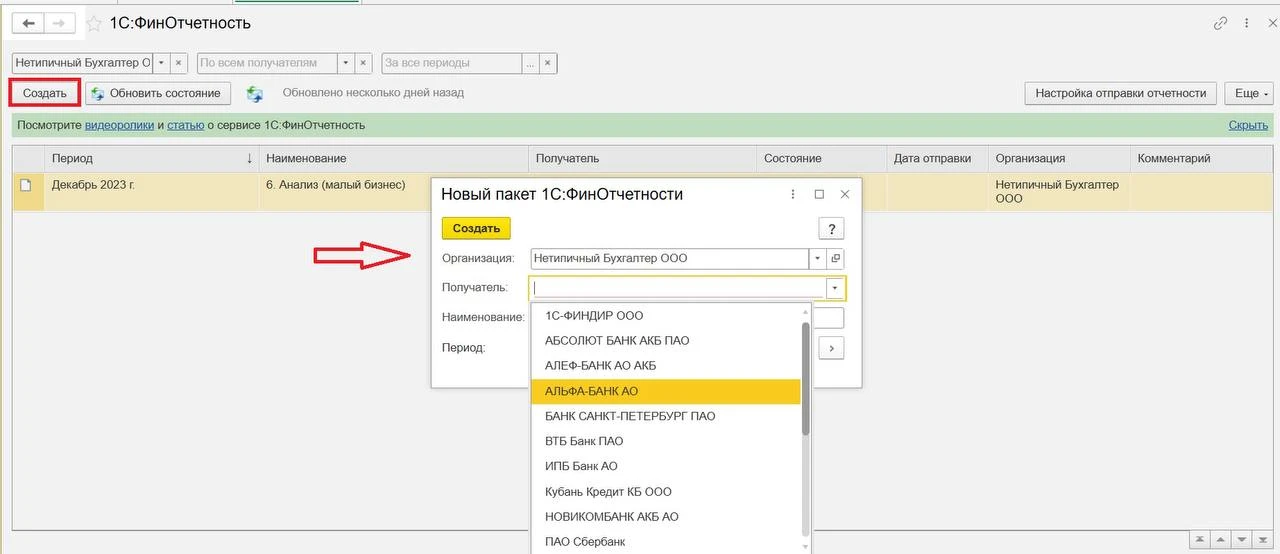The height and width of the screenshot is (554, 1280).
Task: Click the Дата отправки column header
Action: coord(937,158)
